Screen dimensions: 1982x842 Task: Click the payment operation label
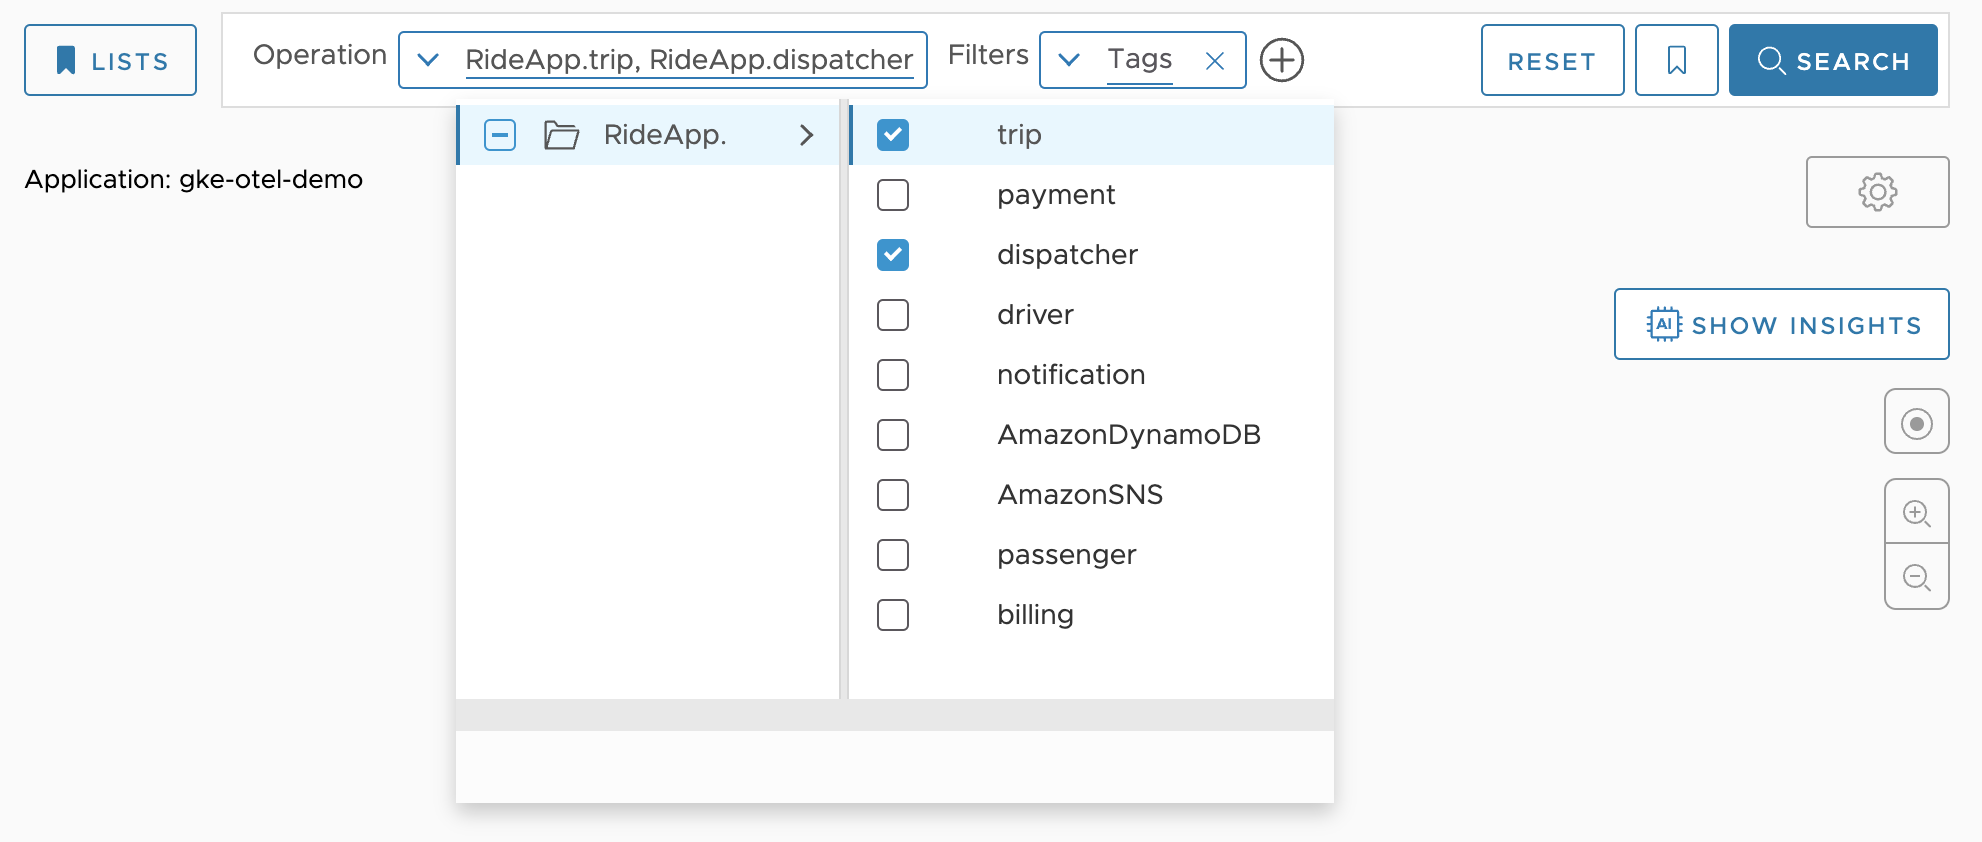[x=1056, y=194]
